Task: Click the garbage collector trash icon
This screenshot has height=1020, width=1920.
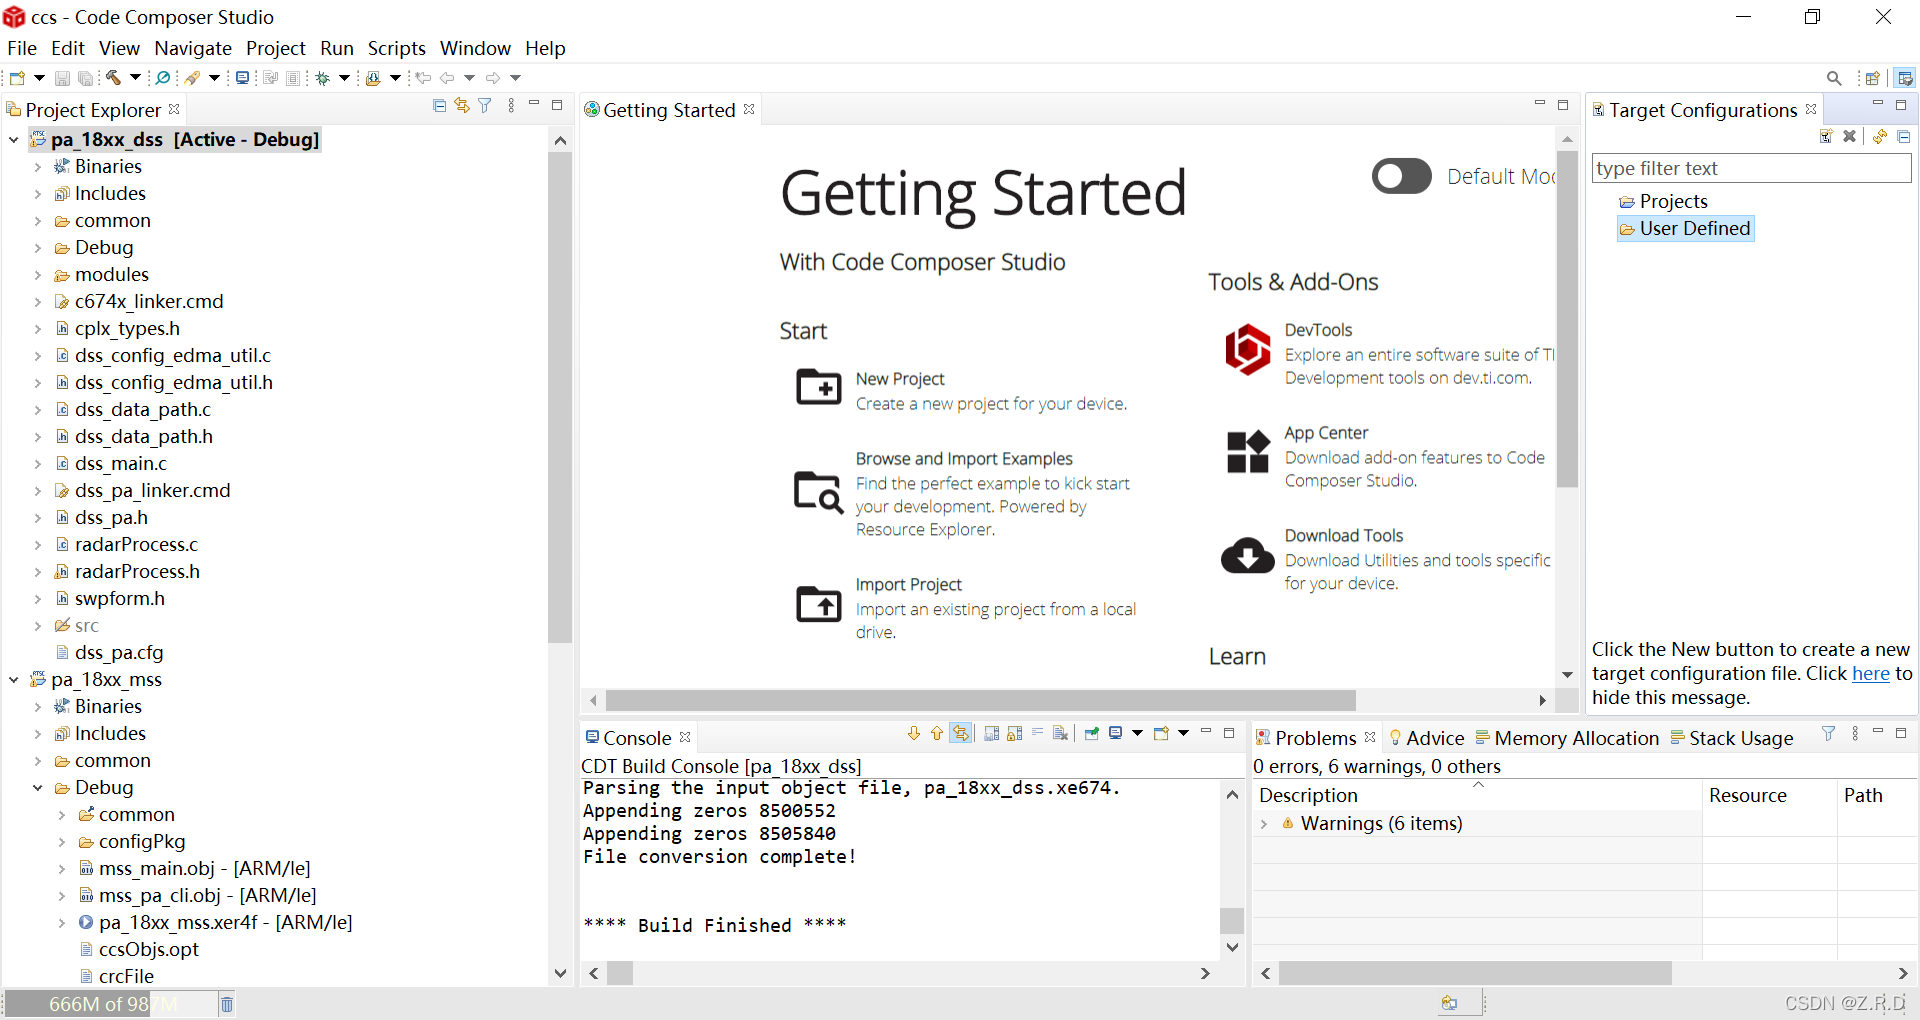Action: (x=227, y=1004)
